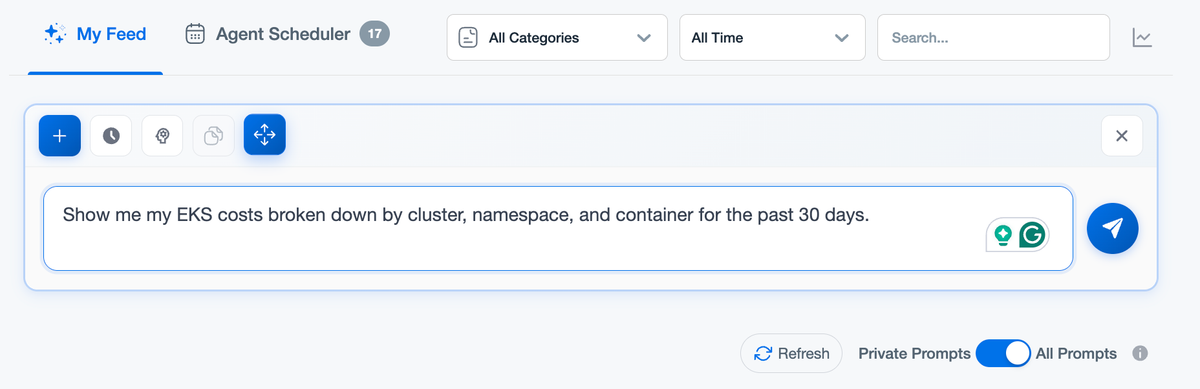Image resolution: width=1200 pixels, height=389 pixels.
Task: Click the greyed-out pie chart icon
Action: click(x=213, y=136)
